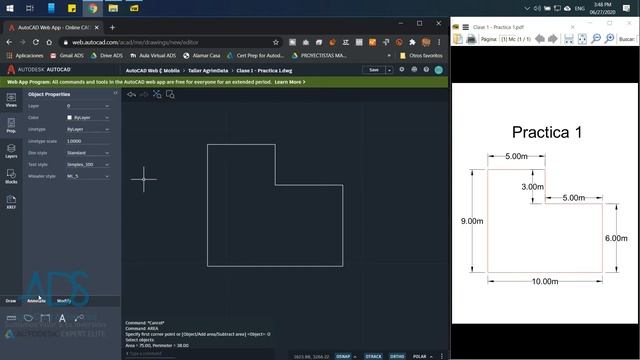Open file icon in PDF viewer toolbar
This screenshot has width=640, height=360.
point(458,39)
